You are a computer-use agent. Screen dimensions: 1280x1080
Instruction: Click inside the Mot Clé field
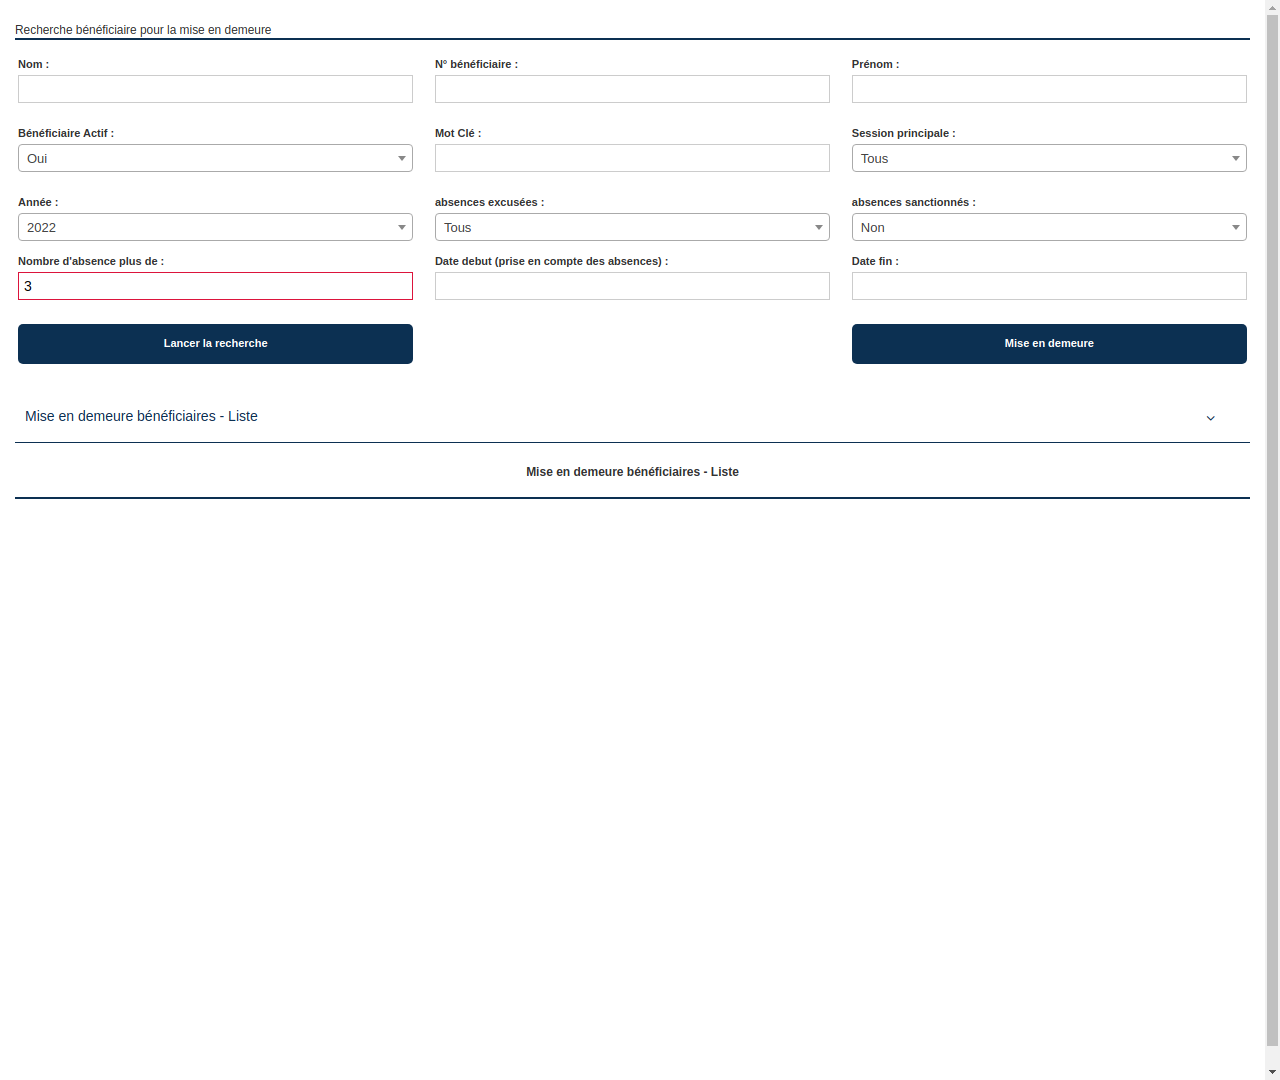click(632, 158)
